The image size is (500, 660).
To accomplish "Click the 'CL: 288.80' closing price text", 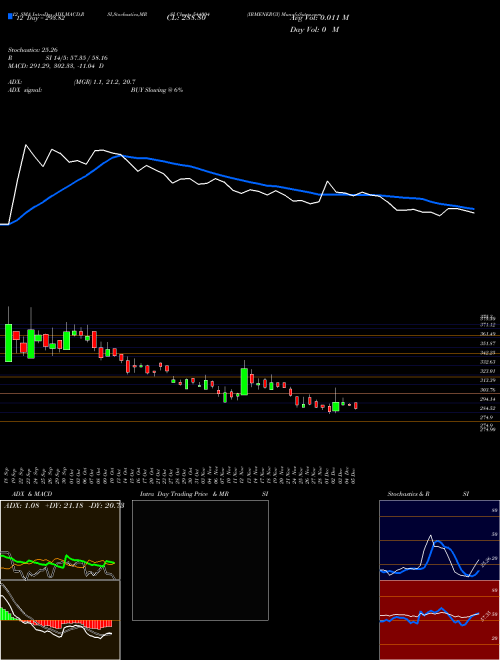I will pyautogui.click(x=186, y=19).
